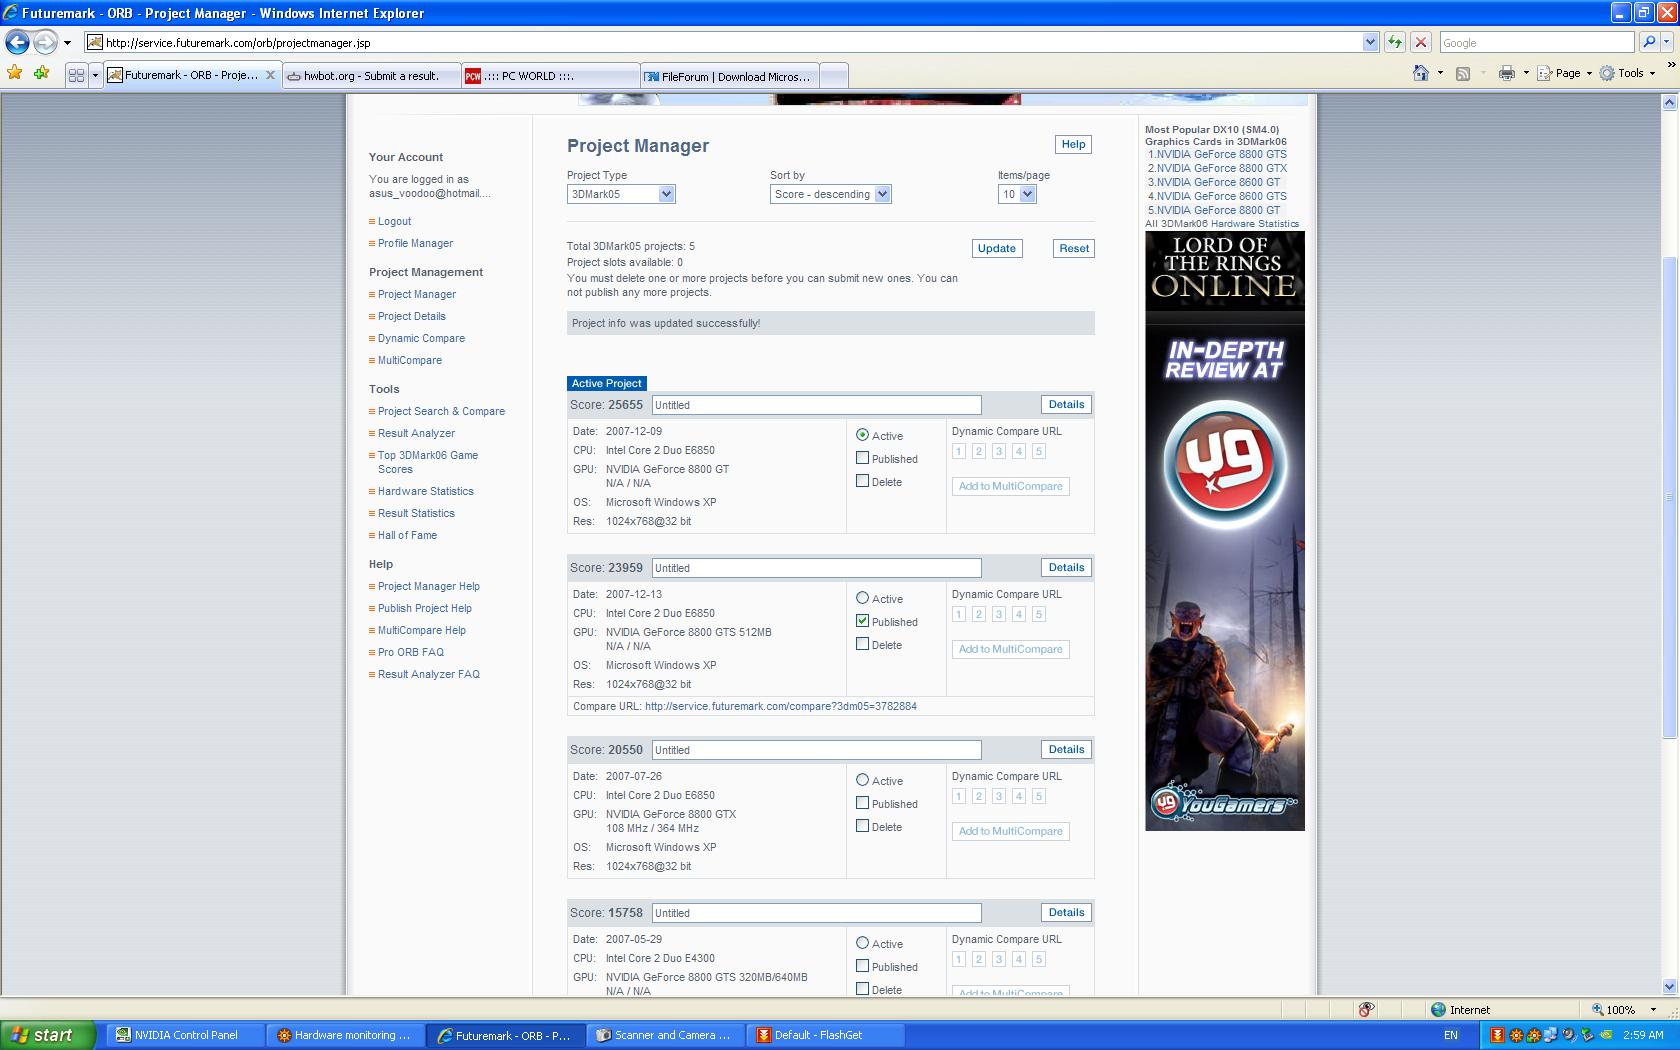This screenshot has width=1680, height=1050.
Task: Click the Windows Start button
Action: click(x=48, y=1035)
